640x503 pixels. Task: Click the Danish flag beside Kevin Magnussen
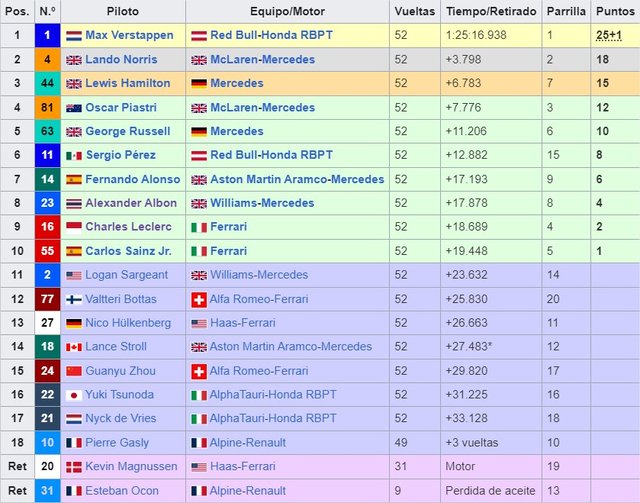(x=74, y=467)
